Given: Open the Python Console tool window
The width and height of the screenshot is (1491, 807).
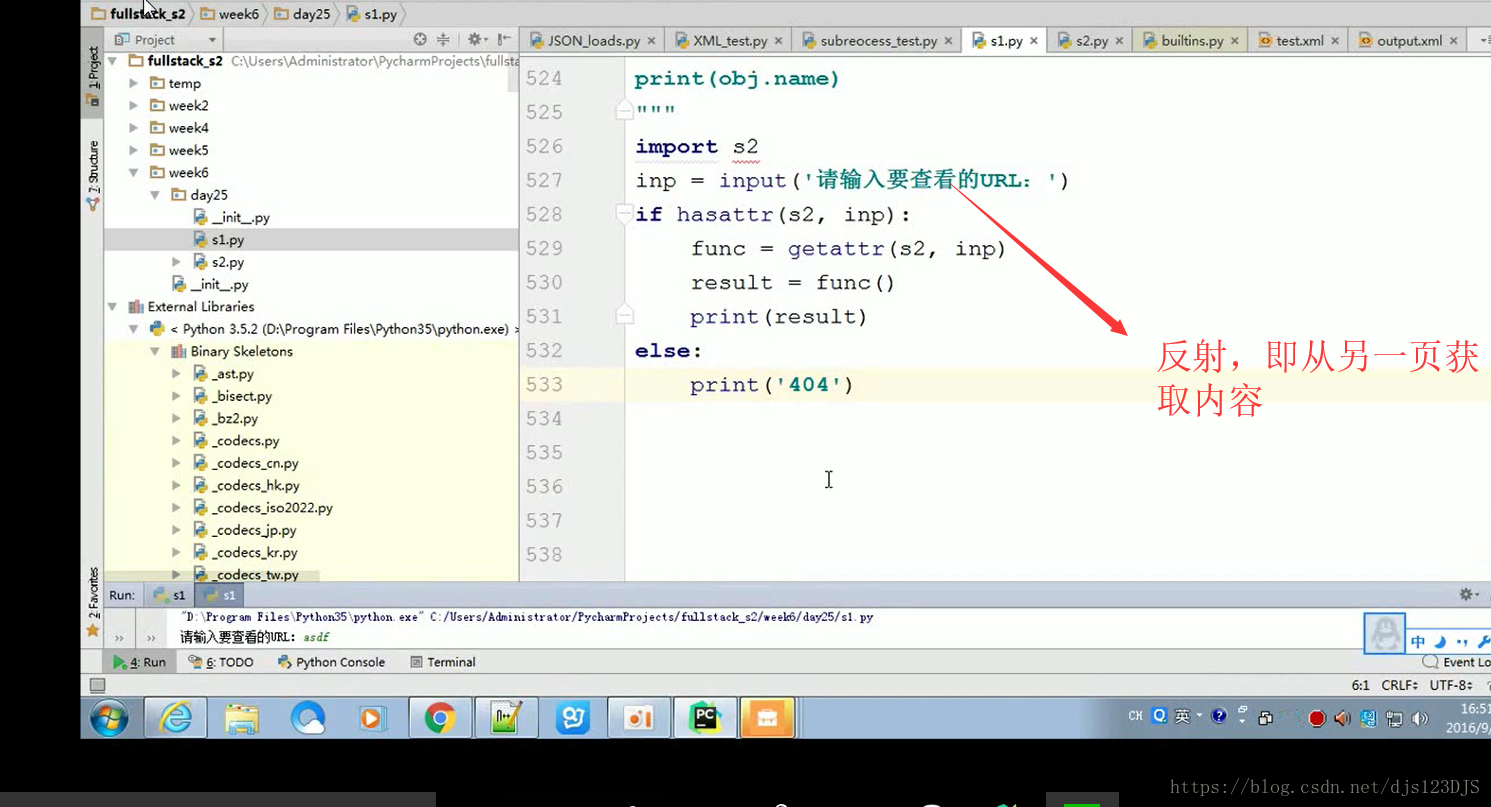Looking at the screenshot, I should pyautogui.click(x=331, y=662).
